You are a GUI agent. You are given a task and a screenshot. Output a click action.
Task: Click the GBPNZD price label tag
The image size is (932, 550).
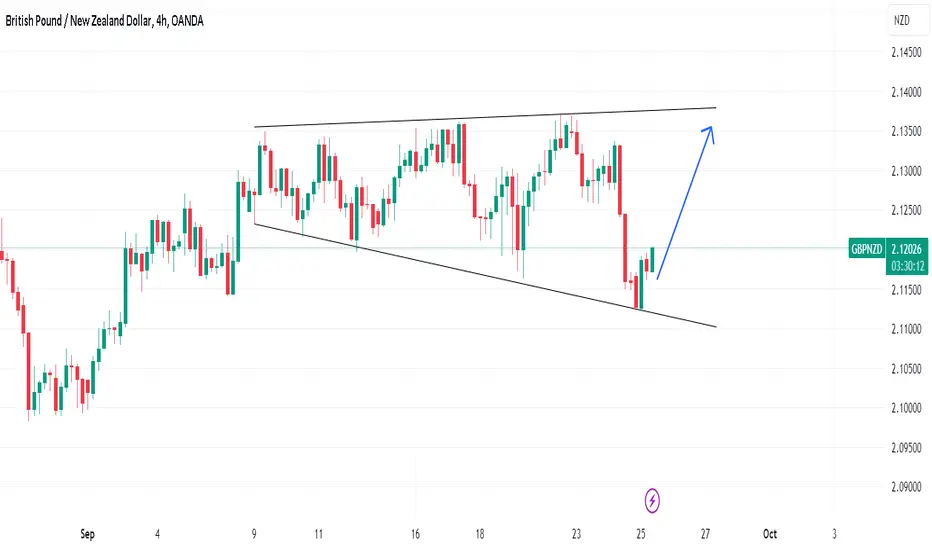[x=867, y=249]
